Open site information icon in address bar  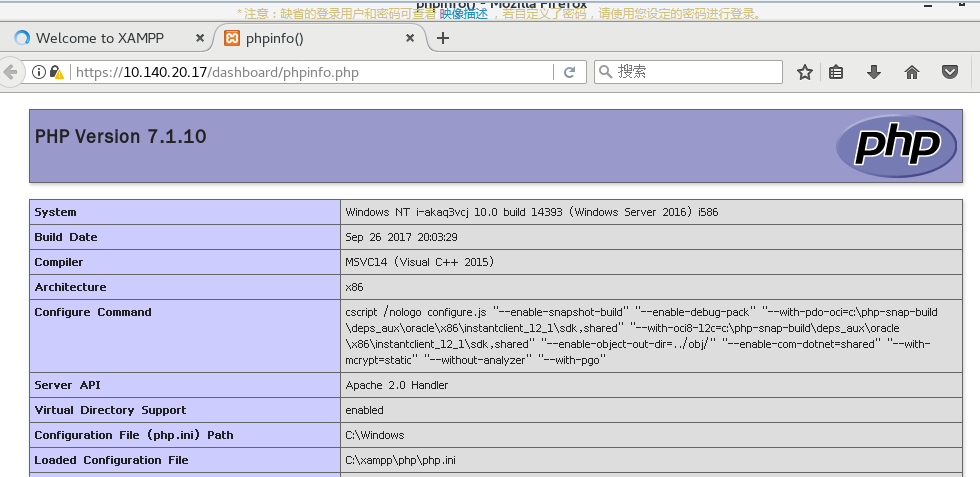(x=39, y=73)
